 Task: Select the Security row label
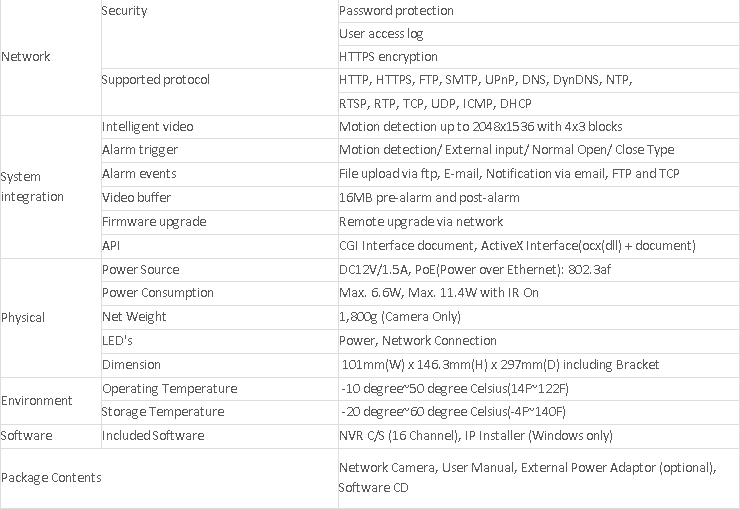coord(125,11)
